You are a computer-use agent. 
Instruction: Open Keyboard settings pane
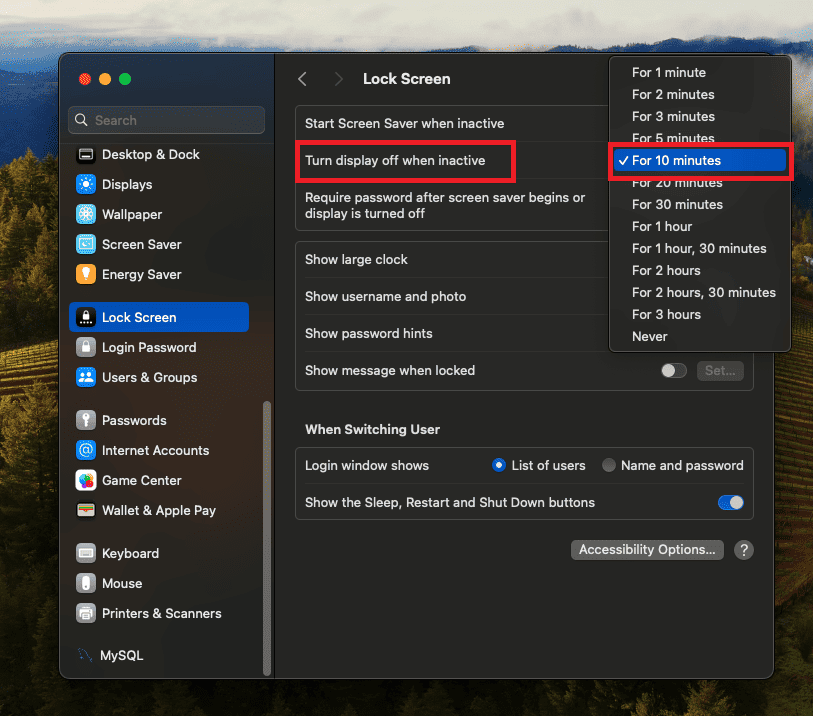159,554
